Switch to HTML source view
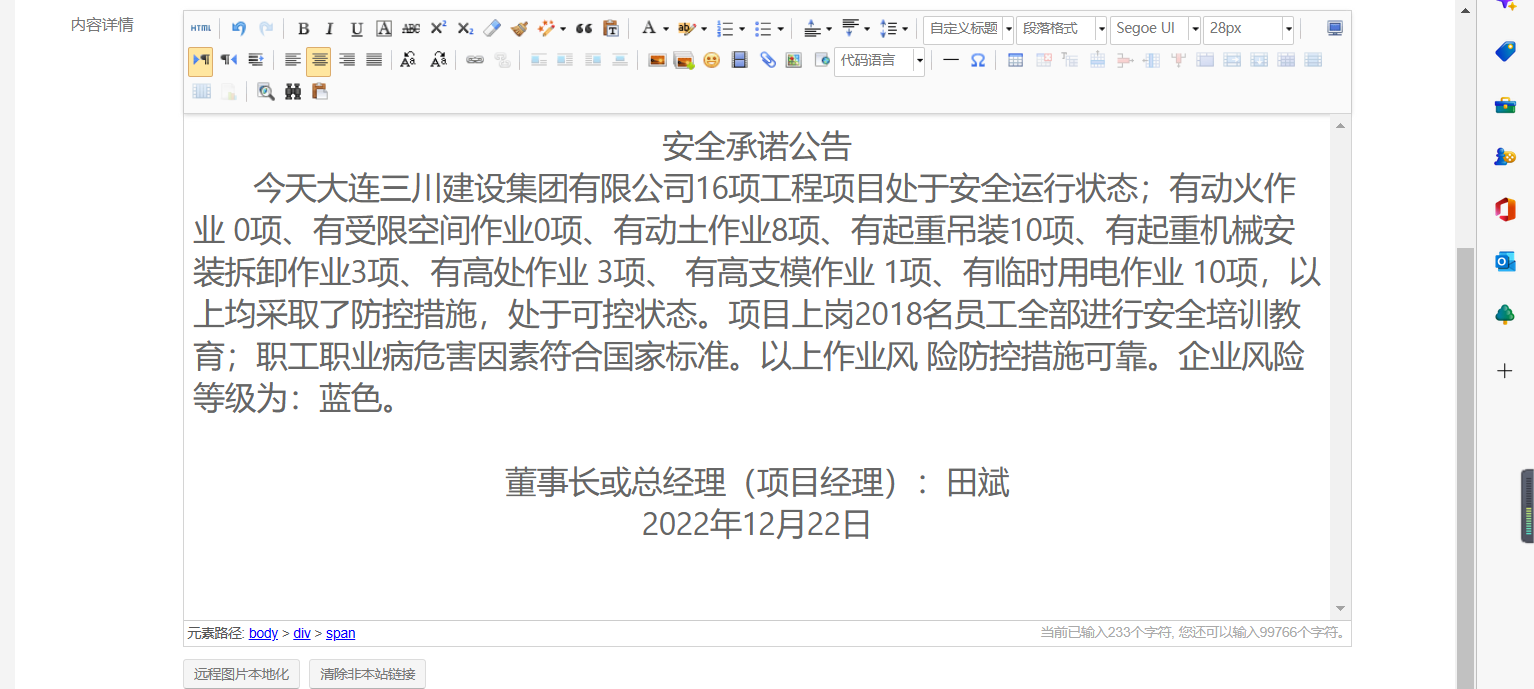The width and height of the screenshot is (1534, 689). click(201, 28)
